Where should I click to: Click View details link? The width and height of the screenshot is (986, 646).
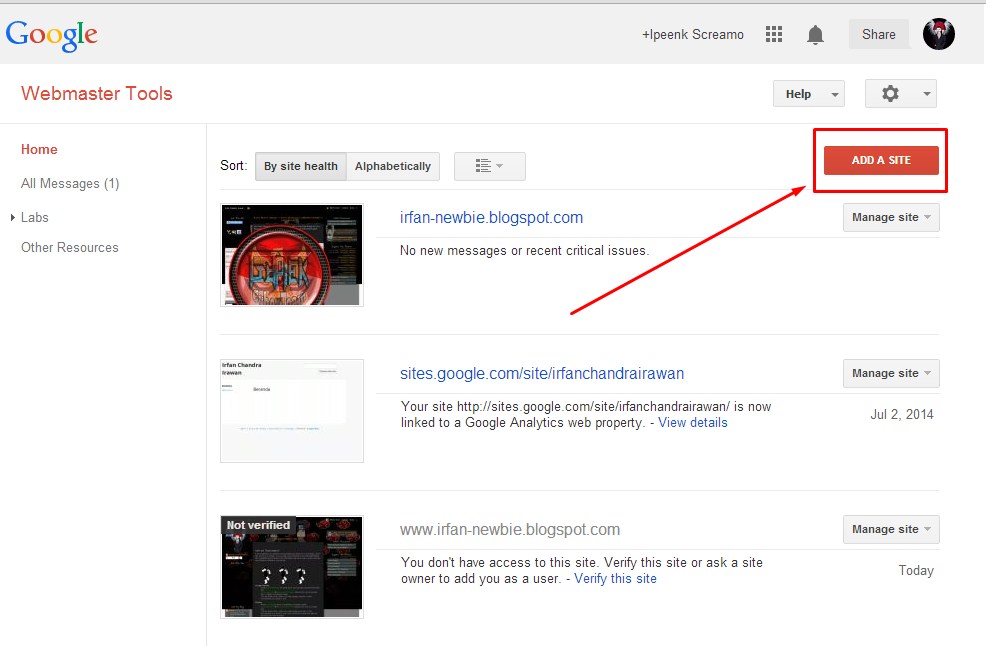pos(692,423)
